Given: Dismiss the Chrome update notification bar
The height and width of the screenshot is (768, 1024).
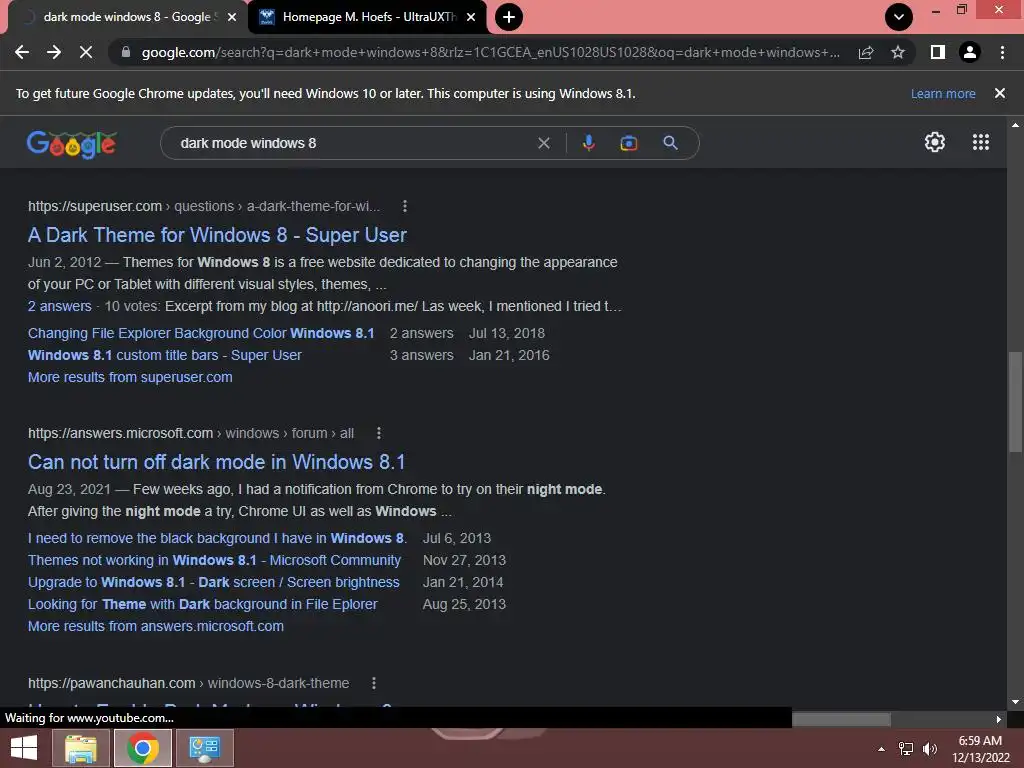Looking at the screenshot, I should [1000, 93].
